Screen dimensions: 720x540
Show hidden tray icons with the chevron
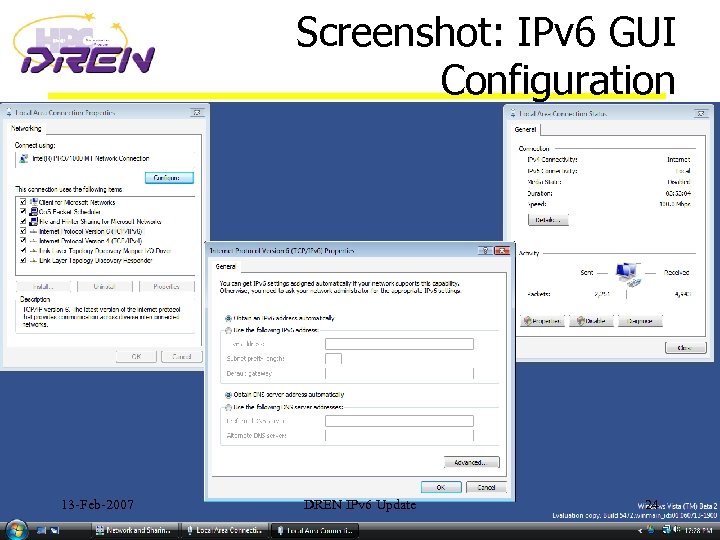[640, 531]
